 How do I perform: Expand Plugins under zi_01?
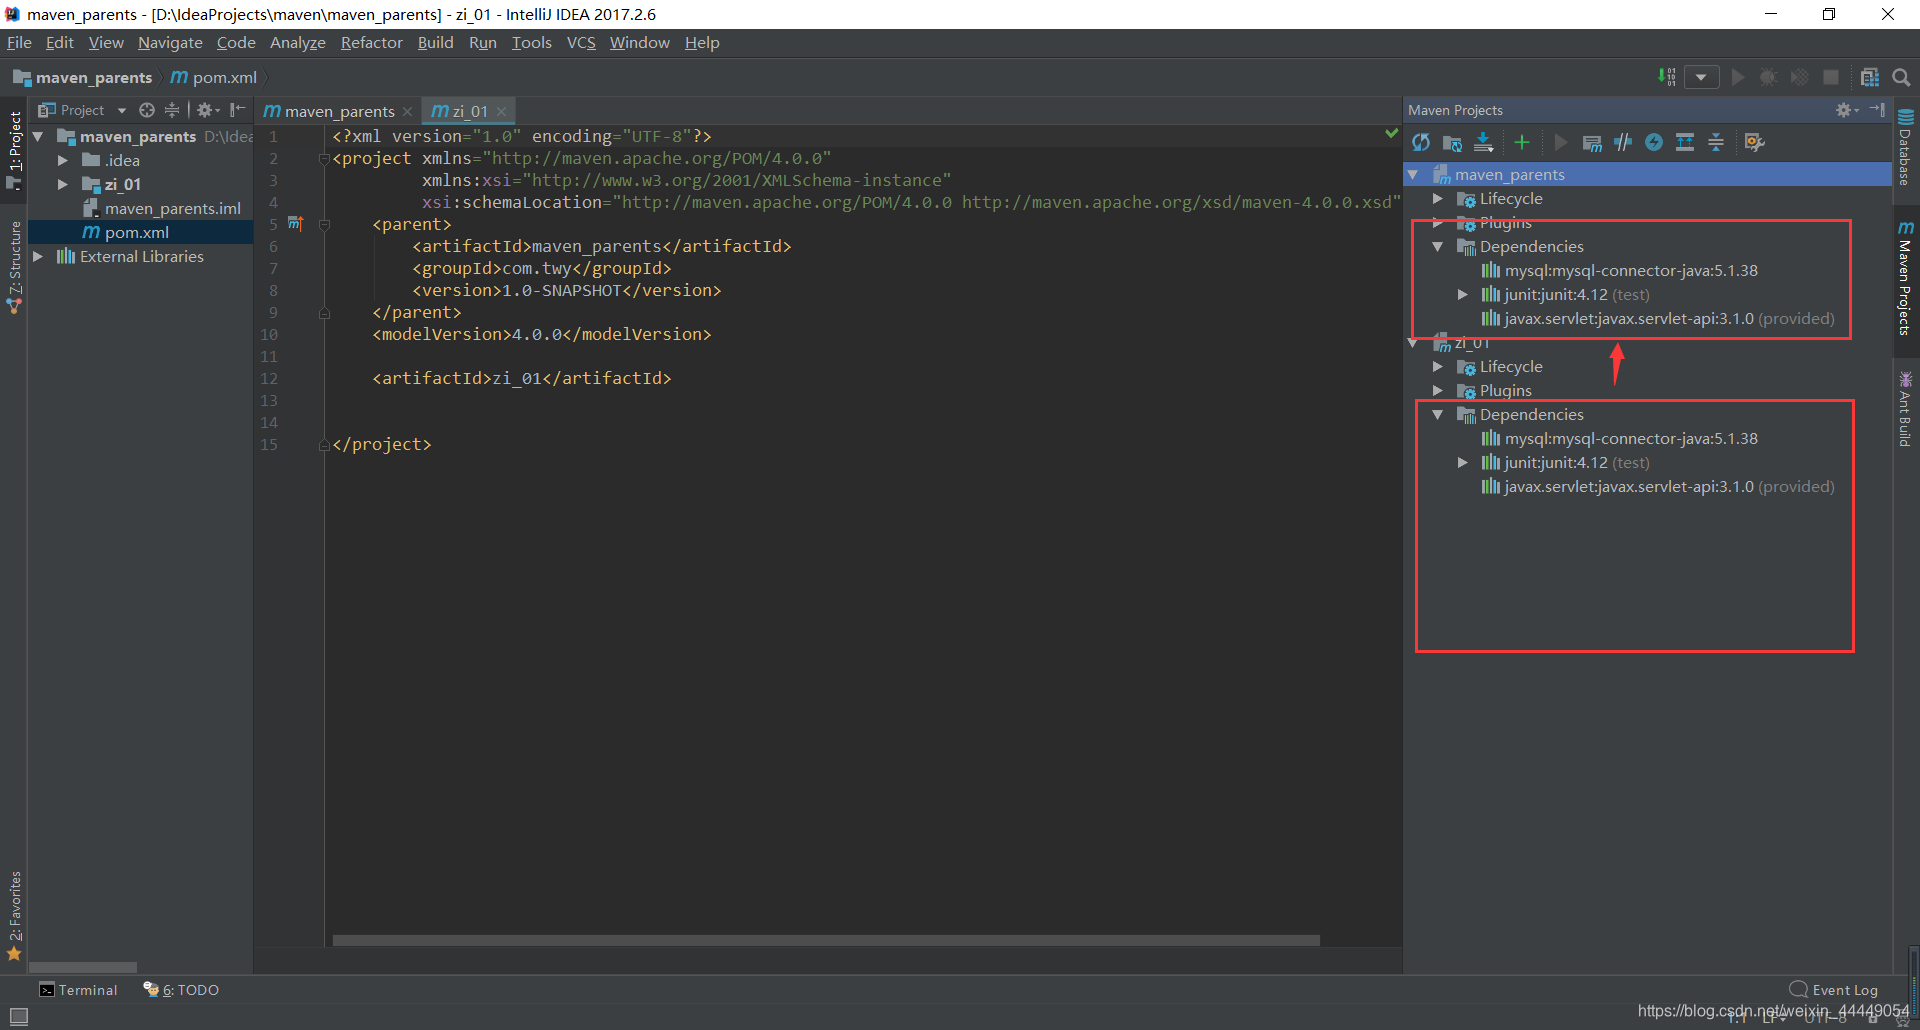click(x=1438, y=390)
